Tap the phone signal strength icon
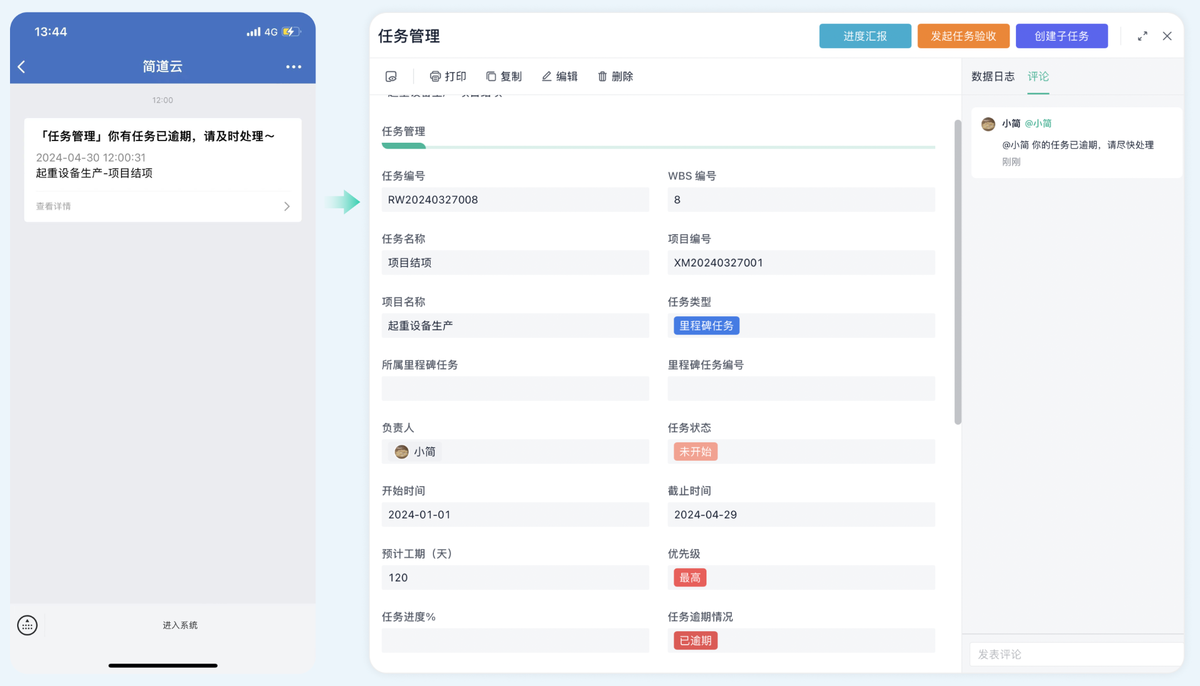1200x686 pixels. [x=253, y=32]
